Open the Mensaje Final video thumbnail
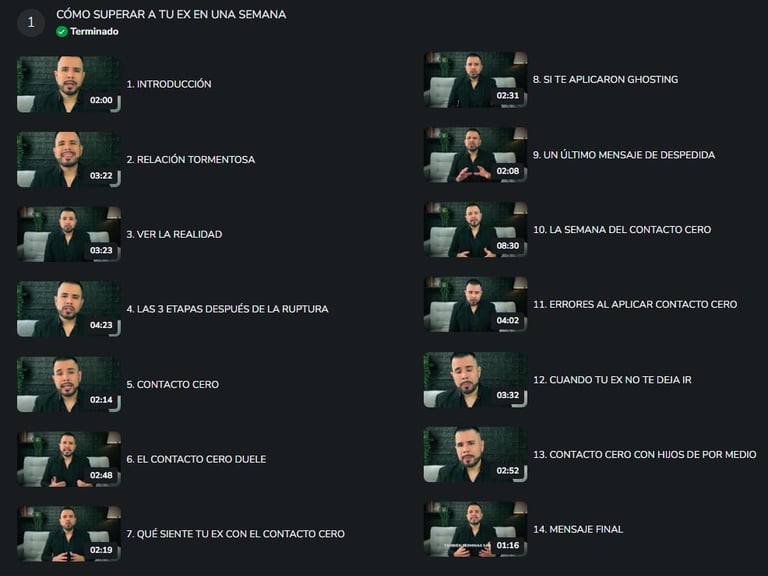 pos(476,529)
